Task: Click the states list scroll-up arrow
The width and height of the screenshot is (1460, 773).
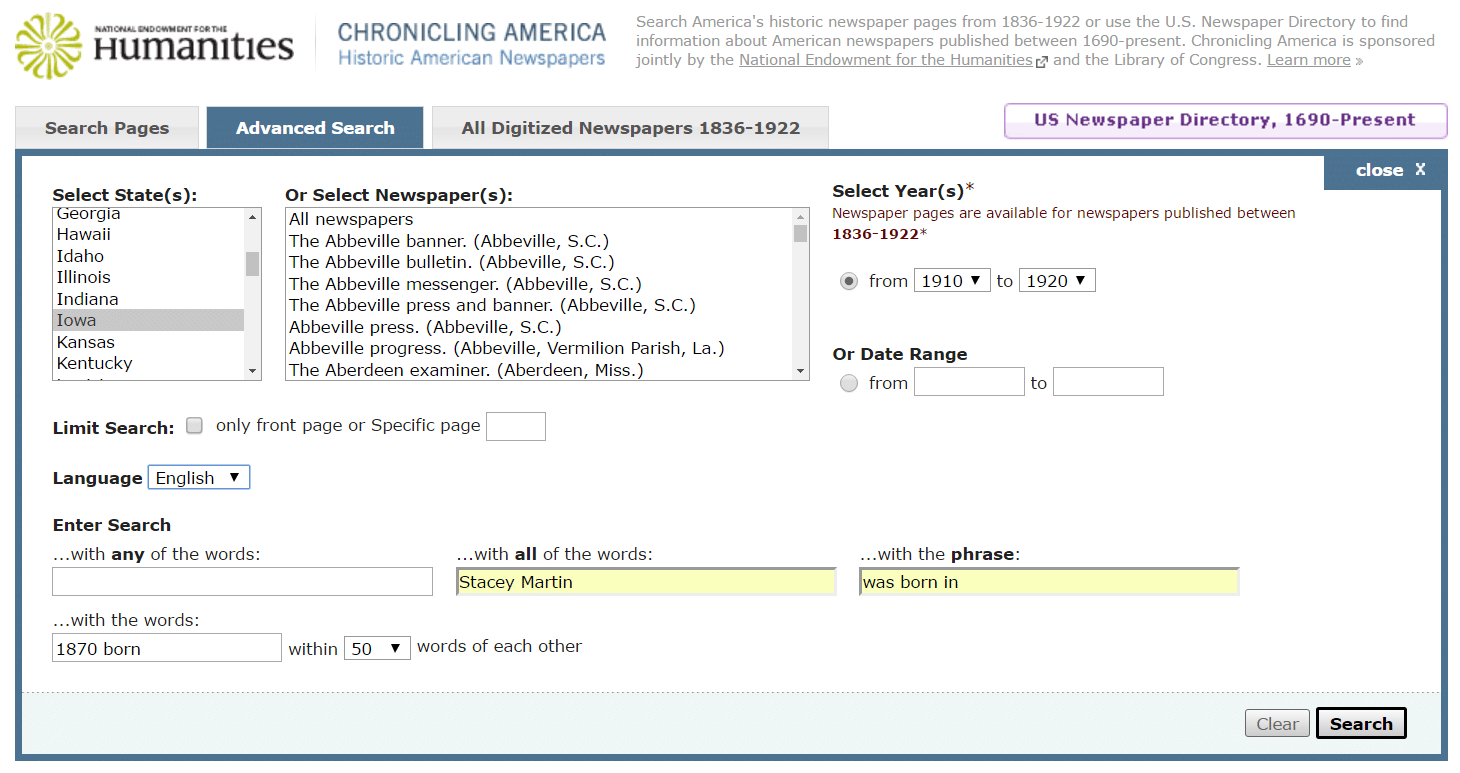Action: tap(252, 217)
